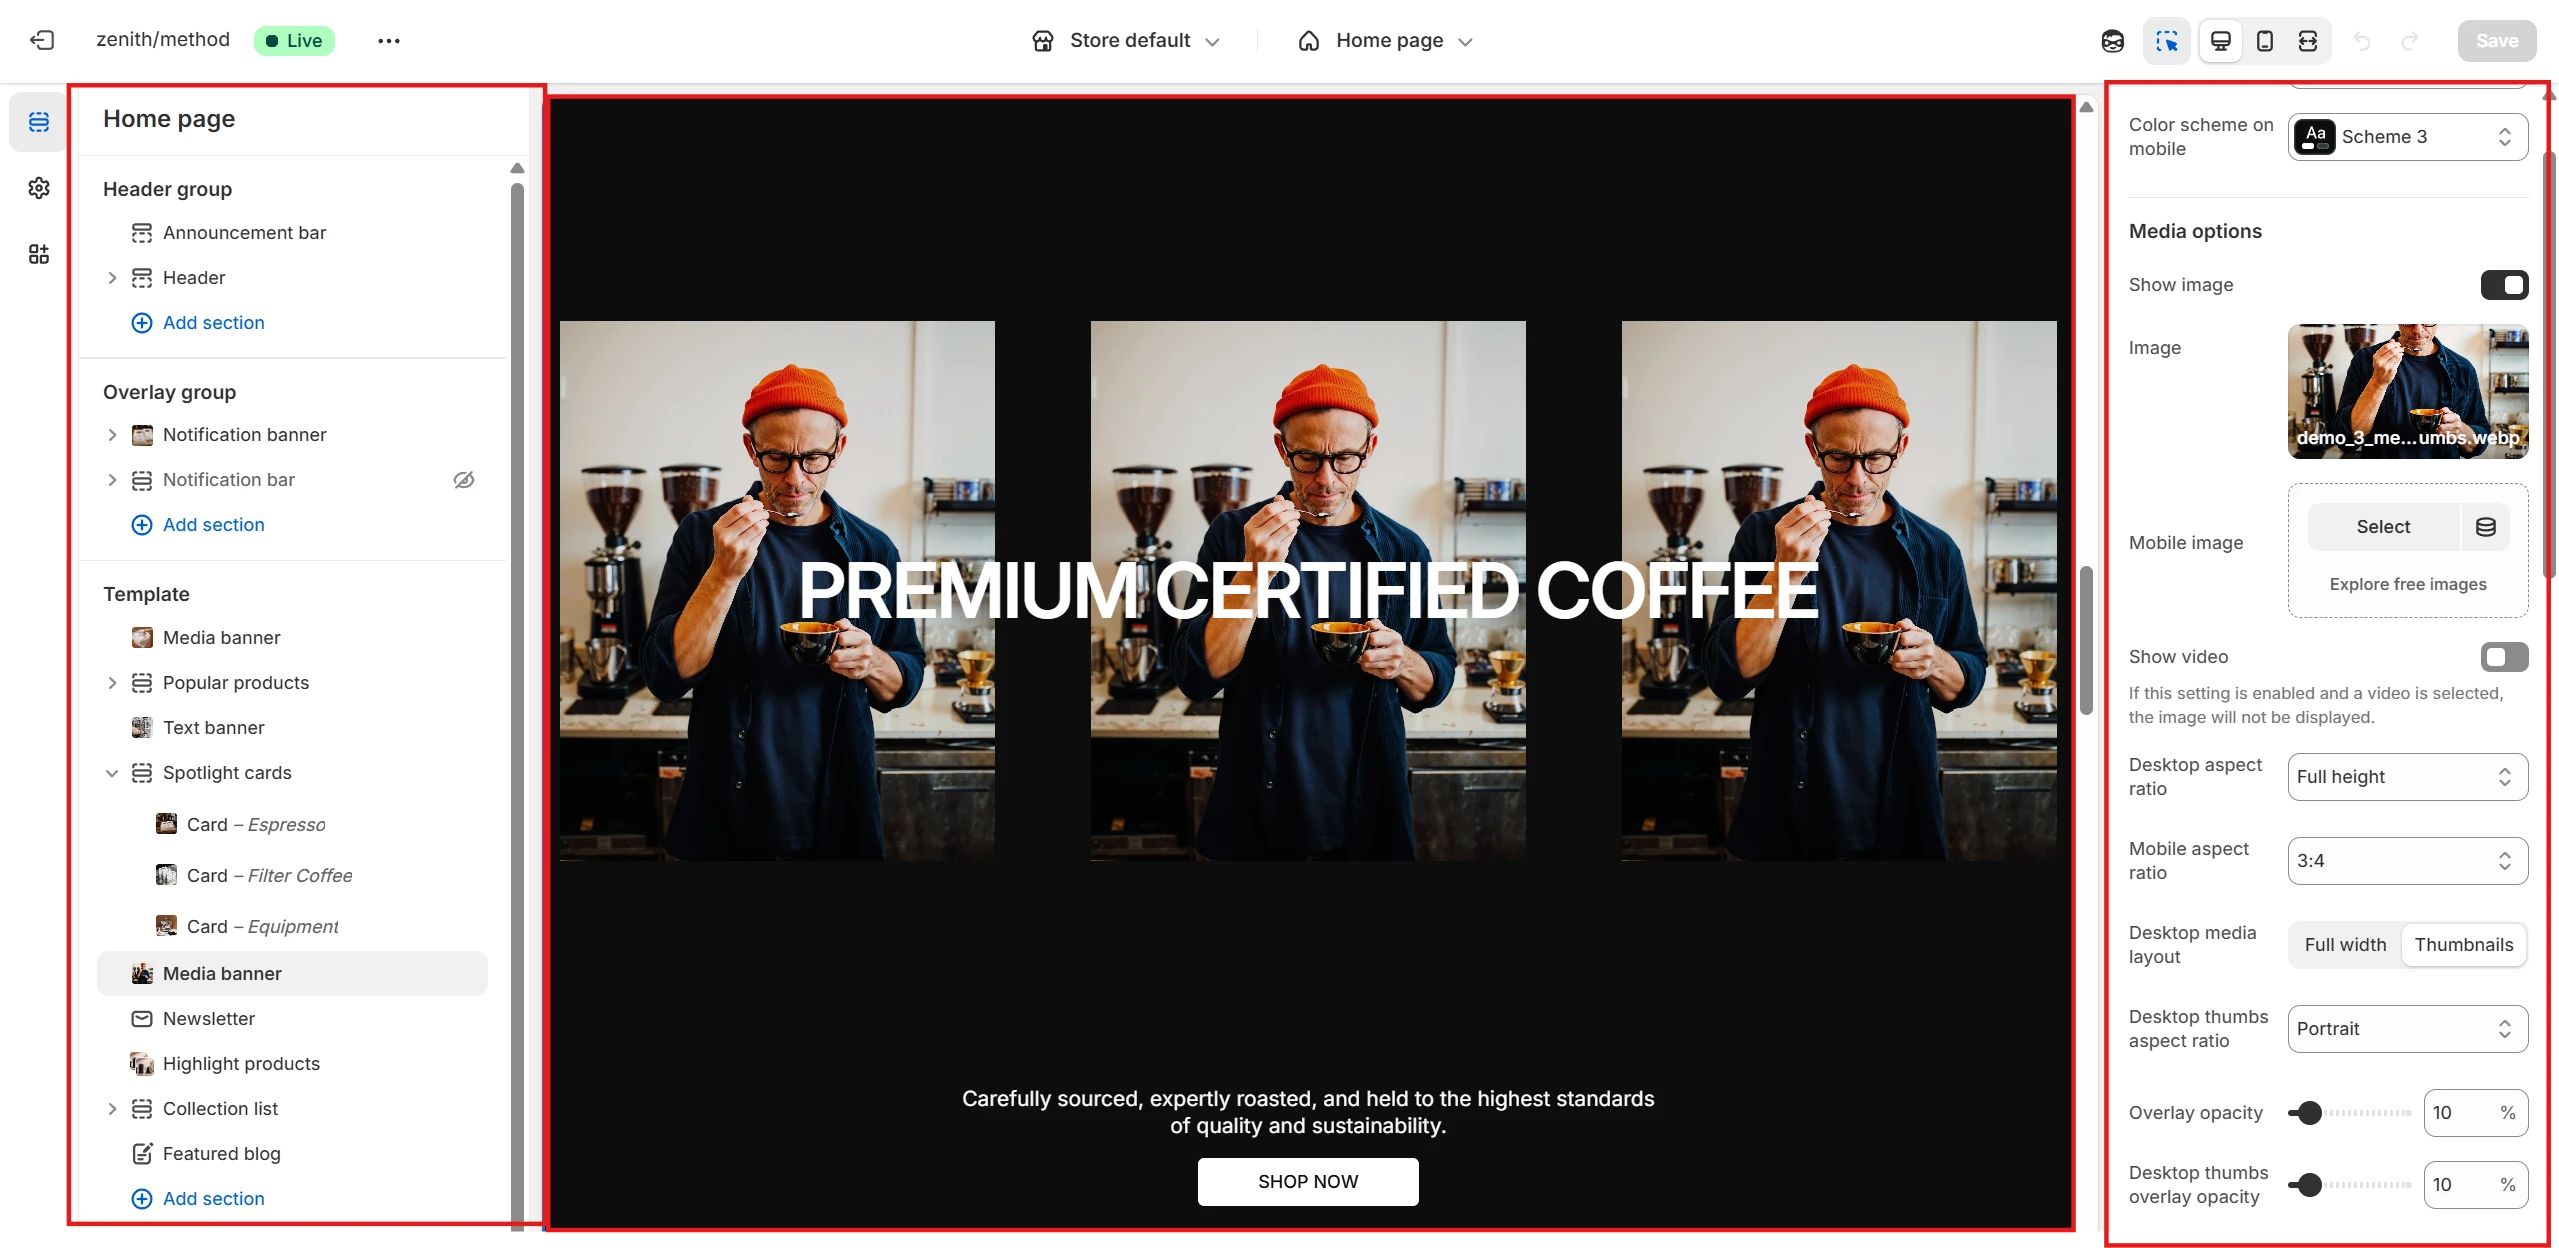Viewport: 2559px width, 1248px height.
Task: Click the three-dots more actions icon
Action: click(x=389, y=41)
